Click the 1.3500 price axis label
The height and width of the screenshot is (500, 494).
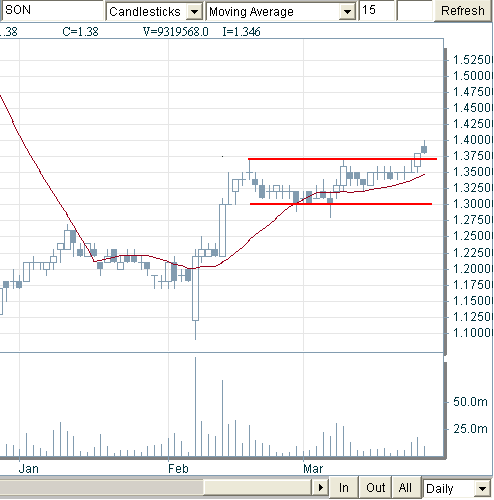[473, 172]
